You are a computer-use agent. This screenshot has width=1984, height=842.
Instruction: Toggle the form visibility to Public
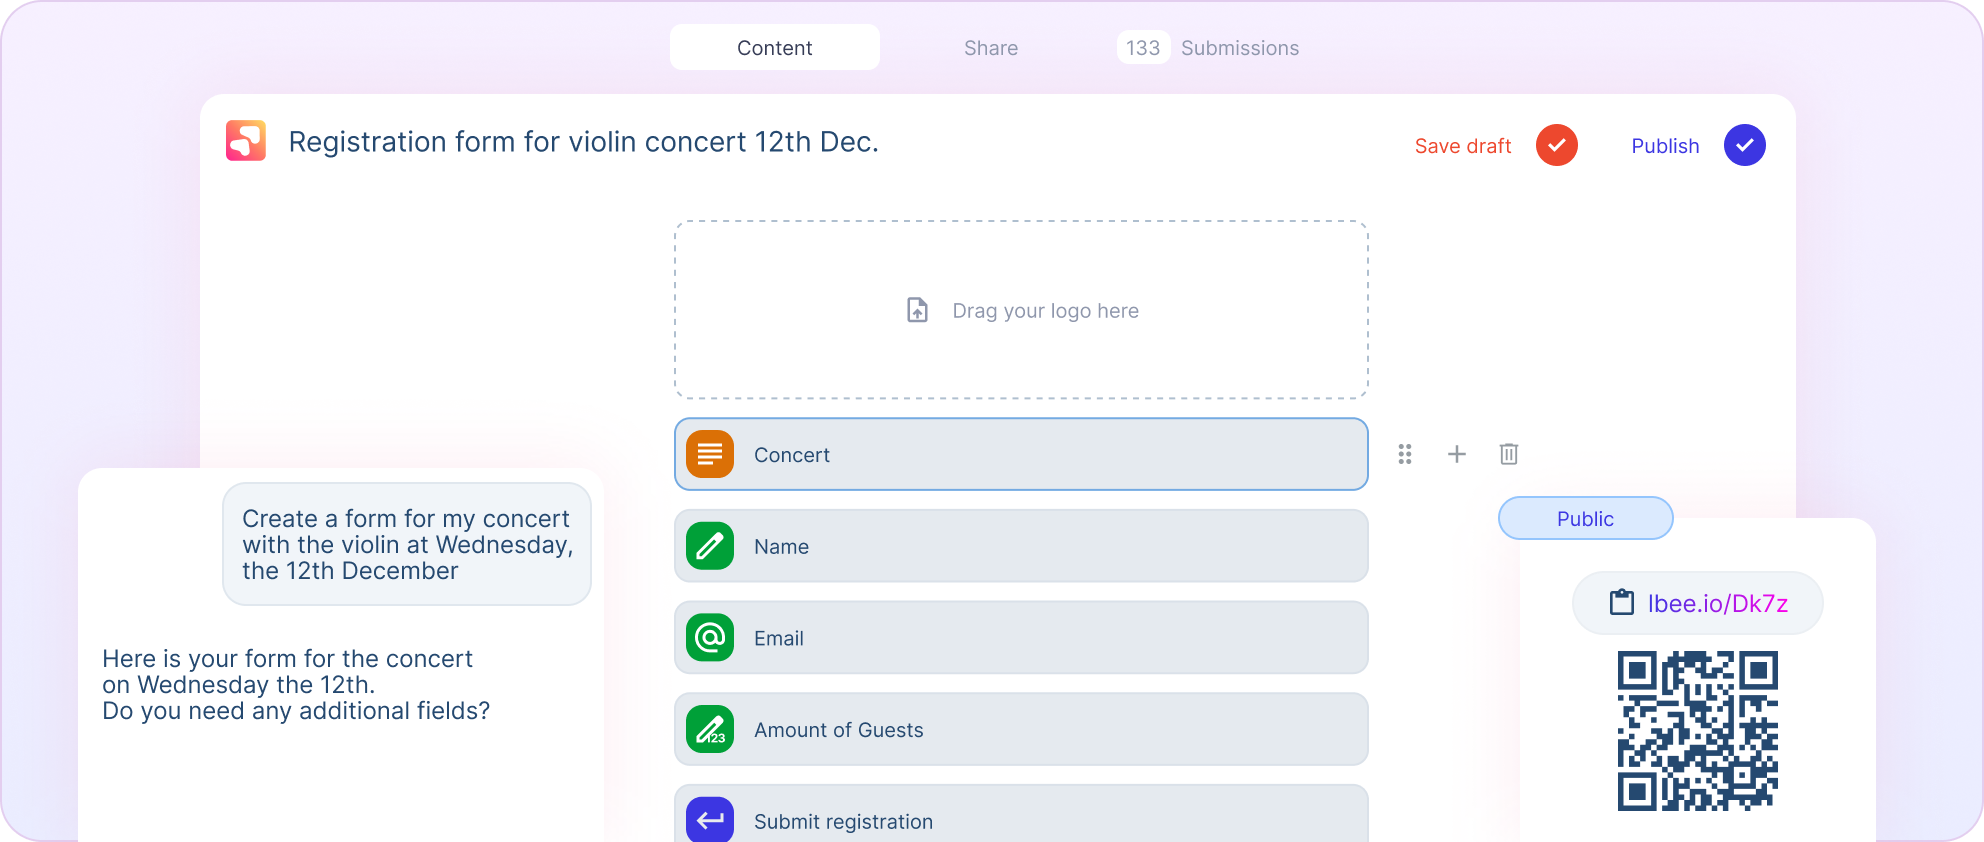pyautogui.click(x=1585, y=518)
